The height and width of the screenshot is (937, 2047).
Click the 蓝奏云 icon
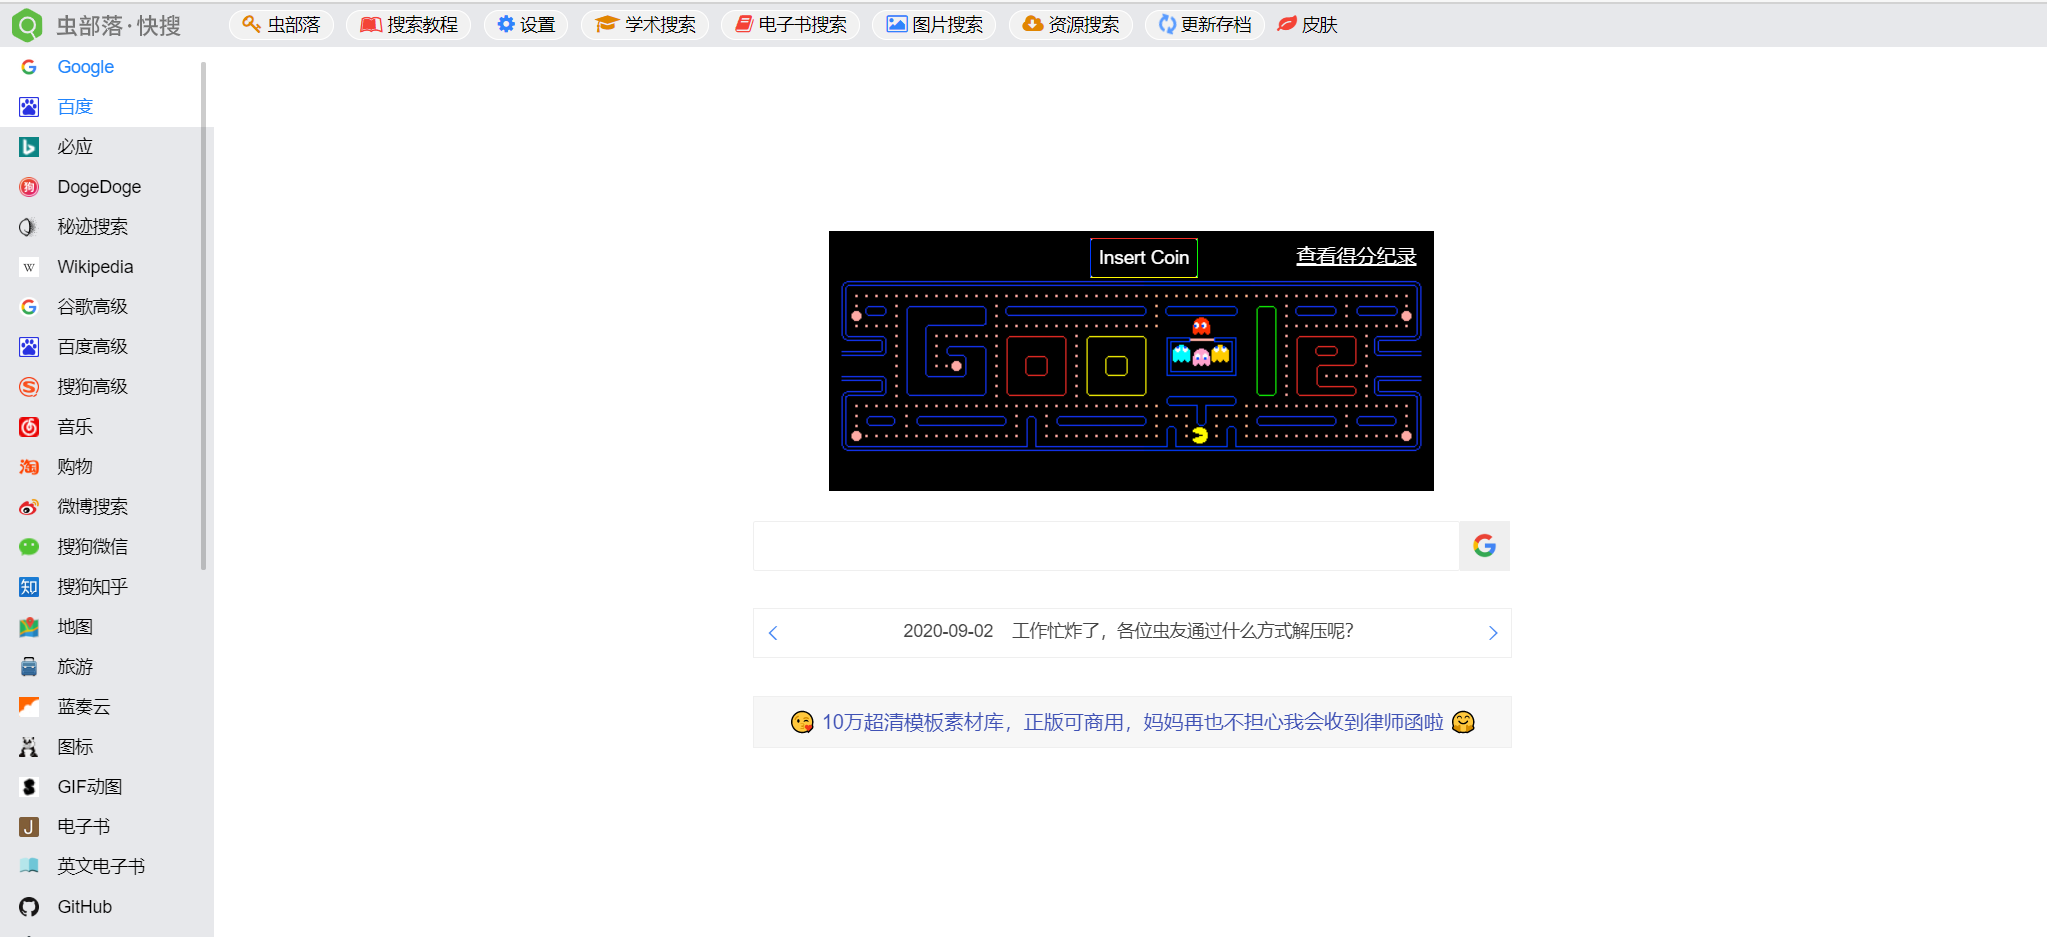(x=29, y=707)
